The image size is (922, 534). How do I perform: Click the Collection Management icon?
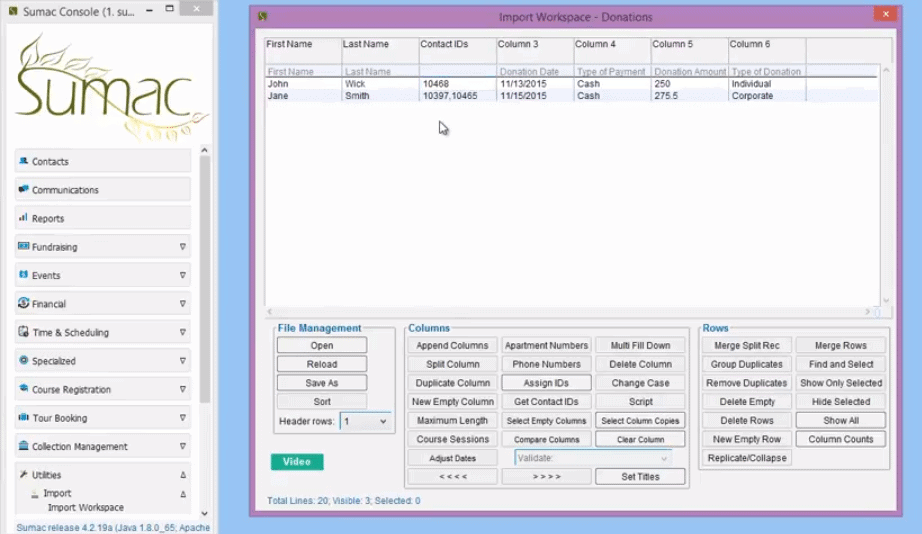[24, 445]
